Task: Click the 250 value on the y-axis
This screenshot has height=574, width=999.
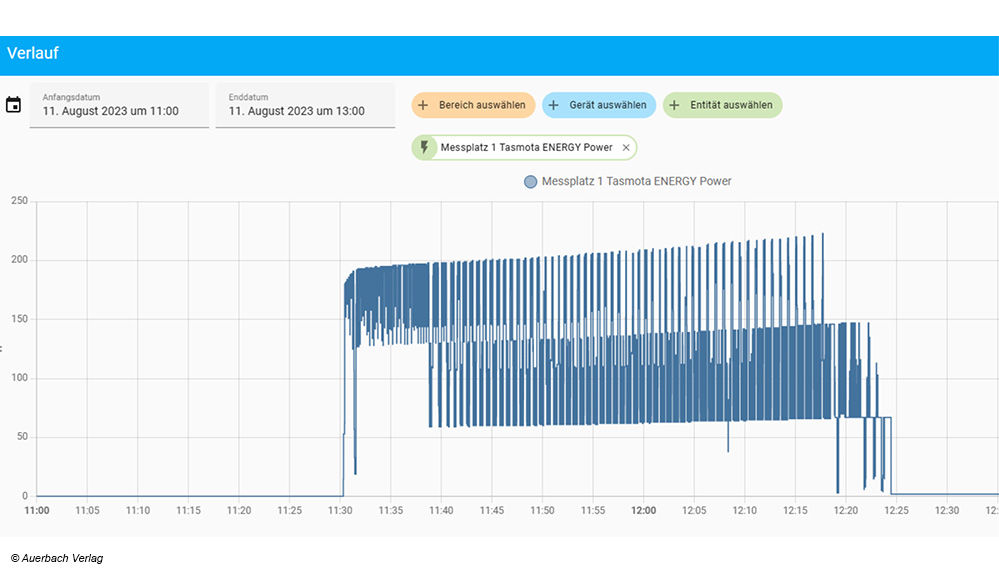Action: (20, 201)
